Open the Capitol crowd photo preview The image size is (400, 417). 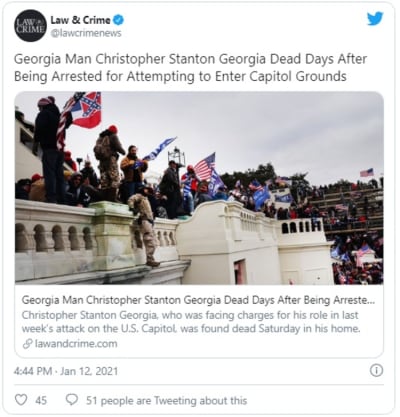tap(199, 188)
